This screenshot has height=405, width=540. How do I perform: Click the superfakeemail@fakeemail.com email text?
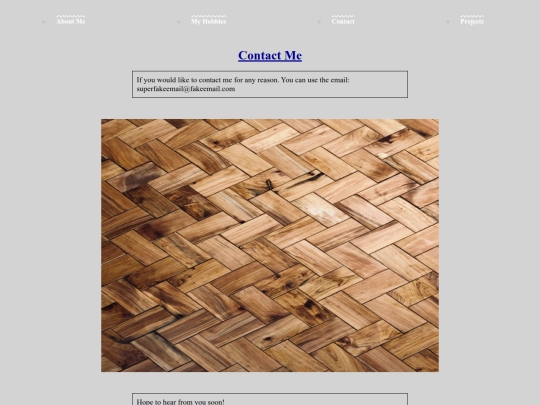(x=186, y=89)
